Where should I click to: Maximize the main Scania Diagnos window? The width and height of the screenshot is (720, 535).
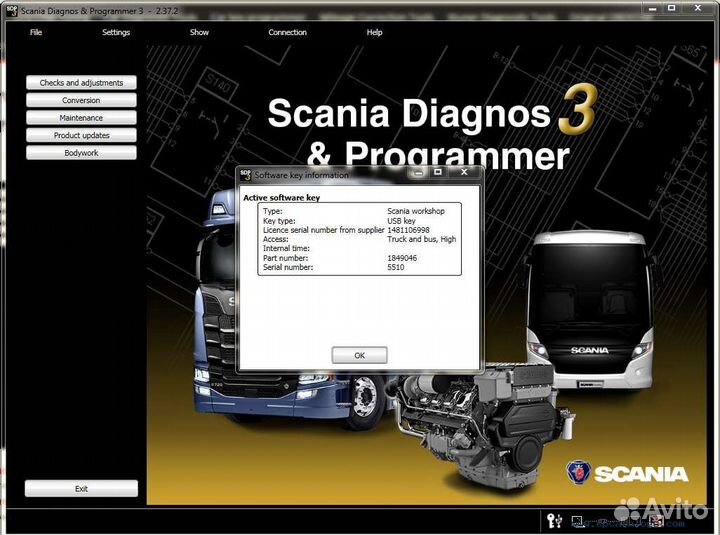672,8
